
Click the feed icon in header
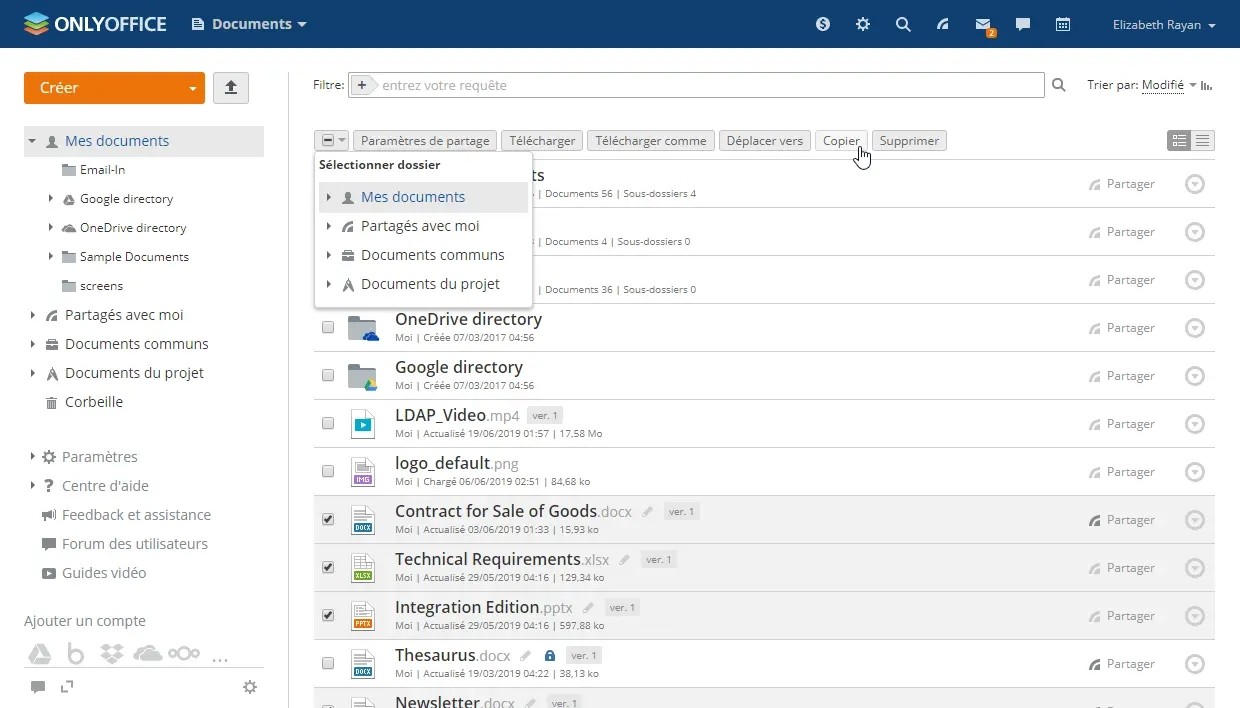(x=943, y=25)
